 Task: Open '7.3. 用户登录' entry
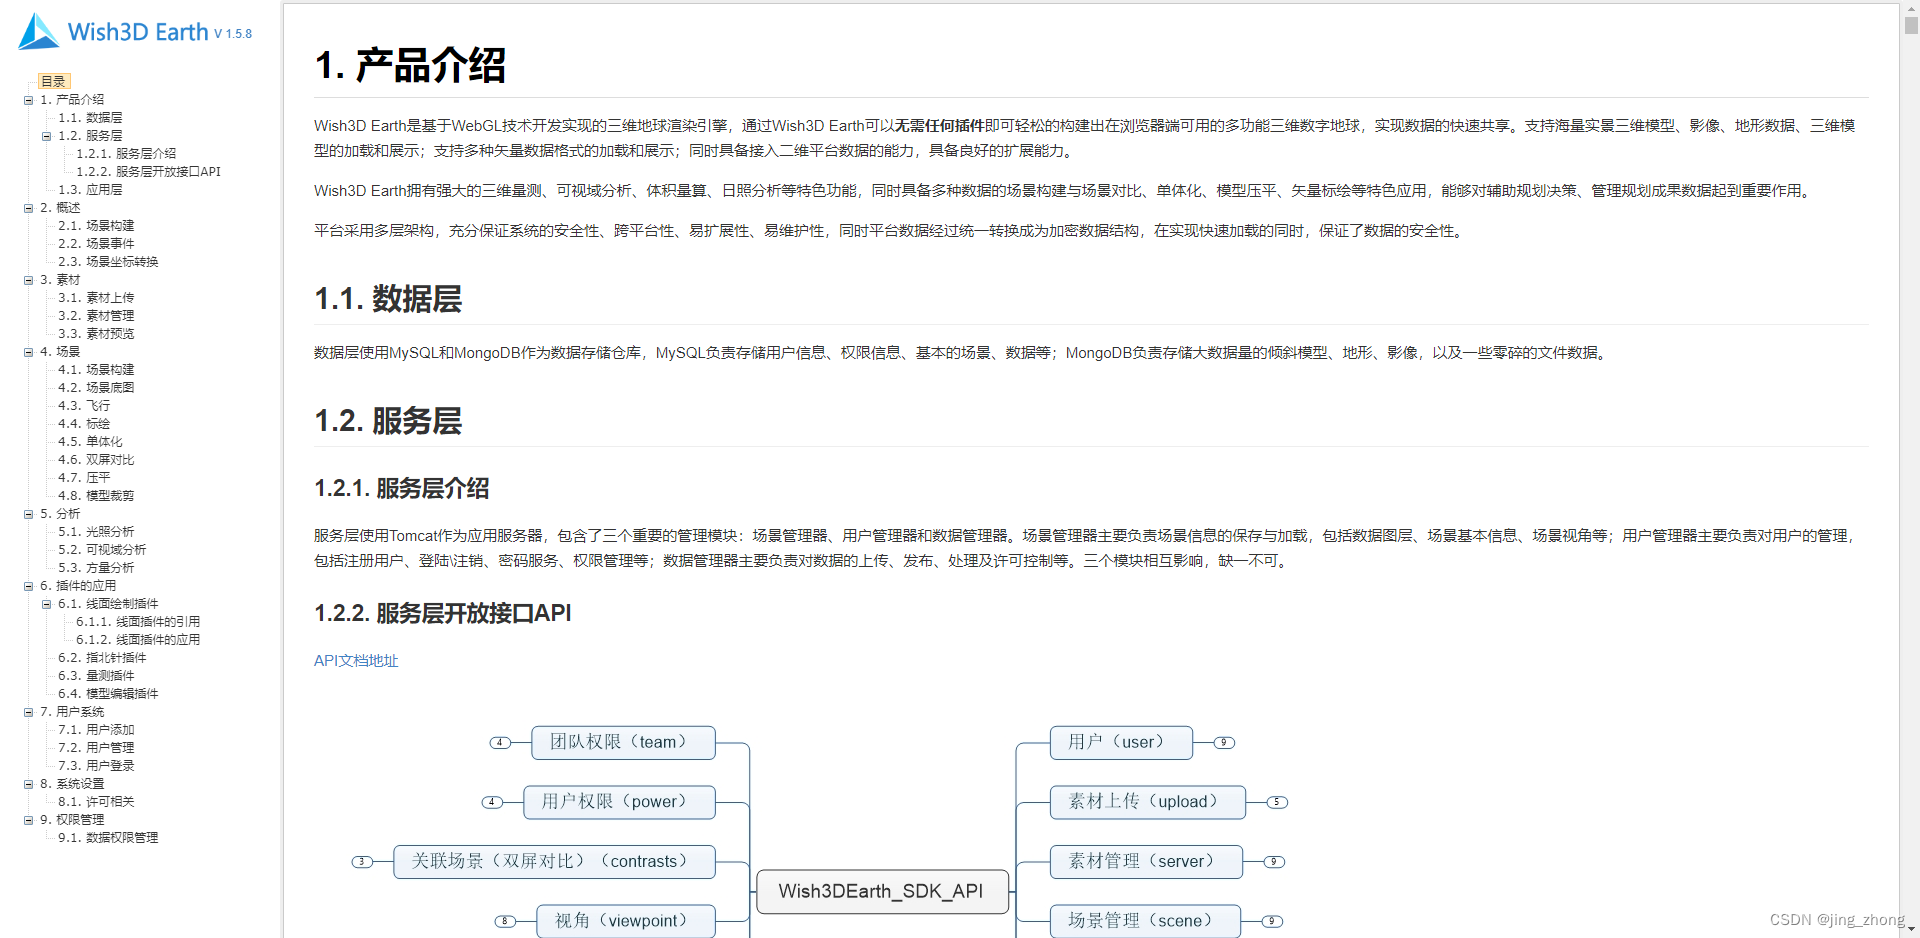click(96, 766)
